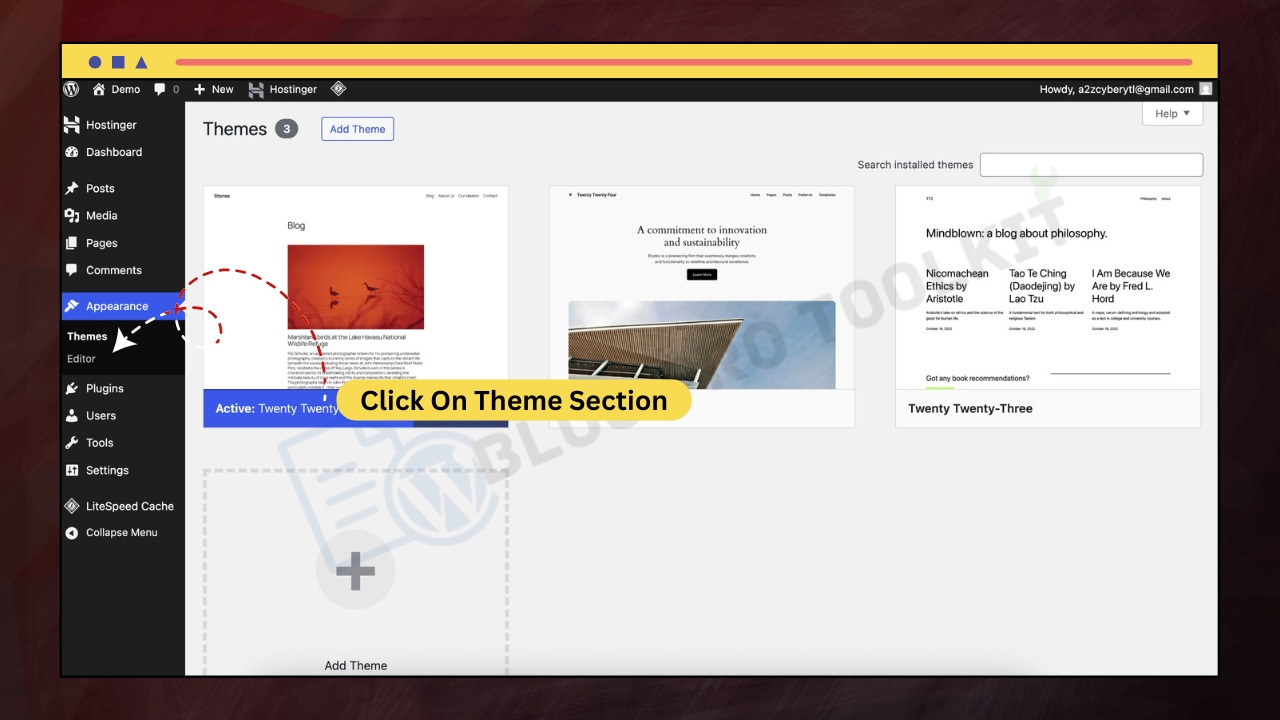Open the Users menu label
The width and height of the screenshot is (1280, 720).
tap(101, 415)
